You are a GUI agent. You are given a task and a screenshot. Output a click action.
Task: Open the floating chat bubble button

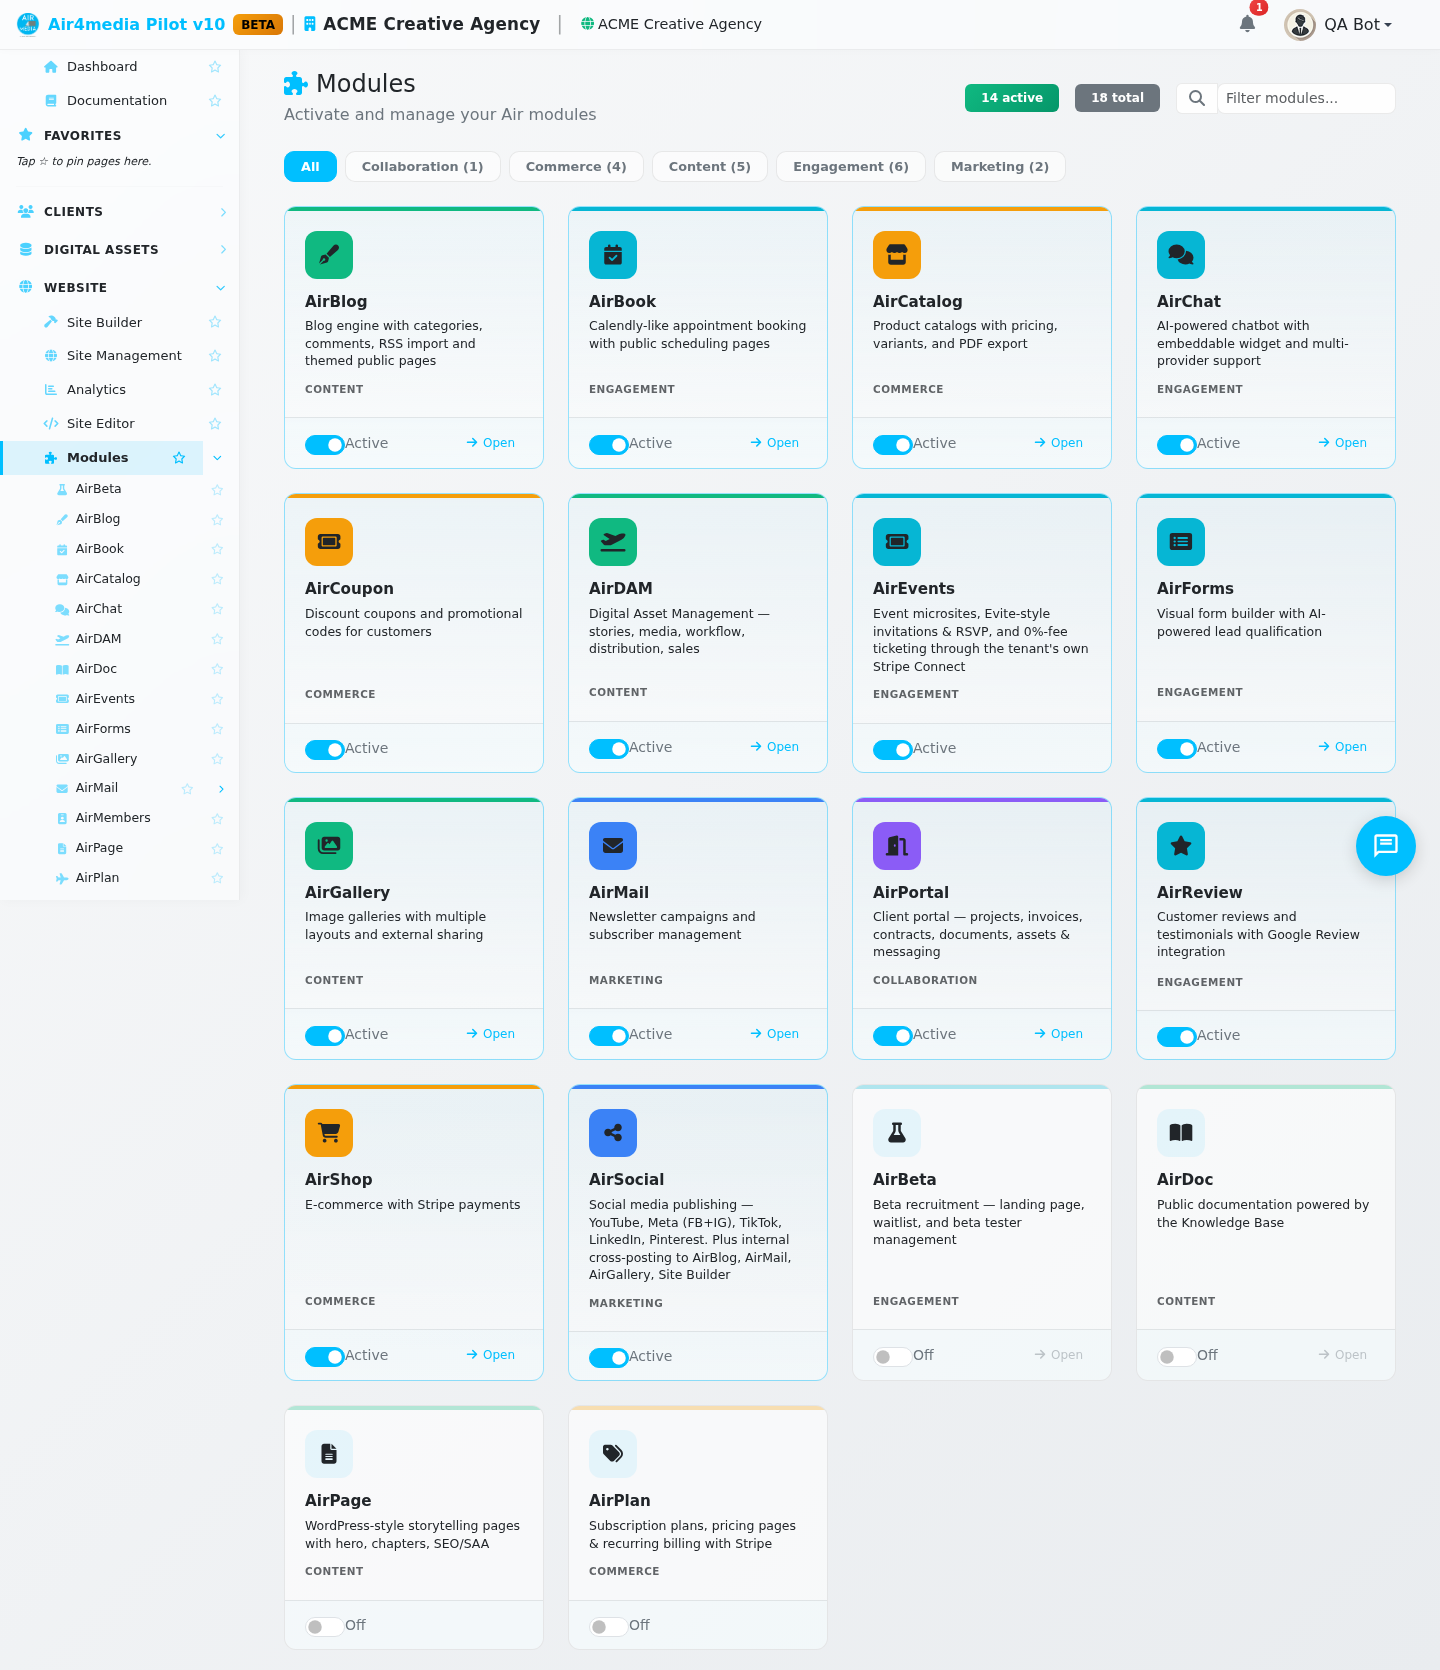[x=1385, y=846]
